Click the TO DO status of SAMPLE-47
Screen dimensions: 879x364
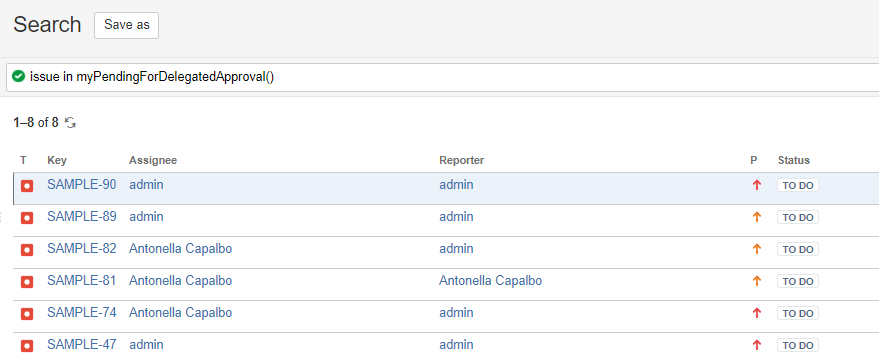click(798, 345)
